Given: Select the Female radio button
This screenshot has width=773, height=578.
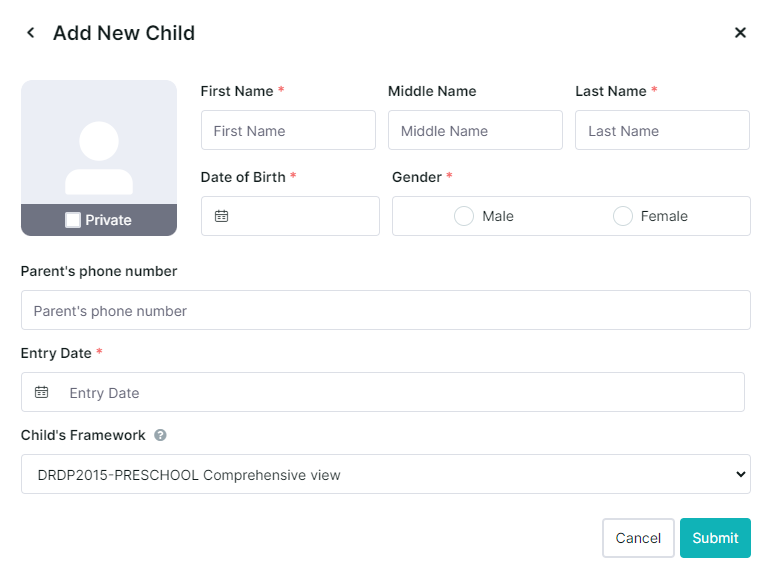Looking at the screenshot, I should coord(623,216).
